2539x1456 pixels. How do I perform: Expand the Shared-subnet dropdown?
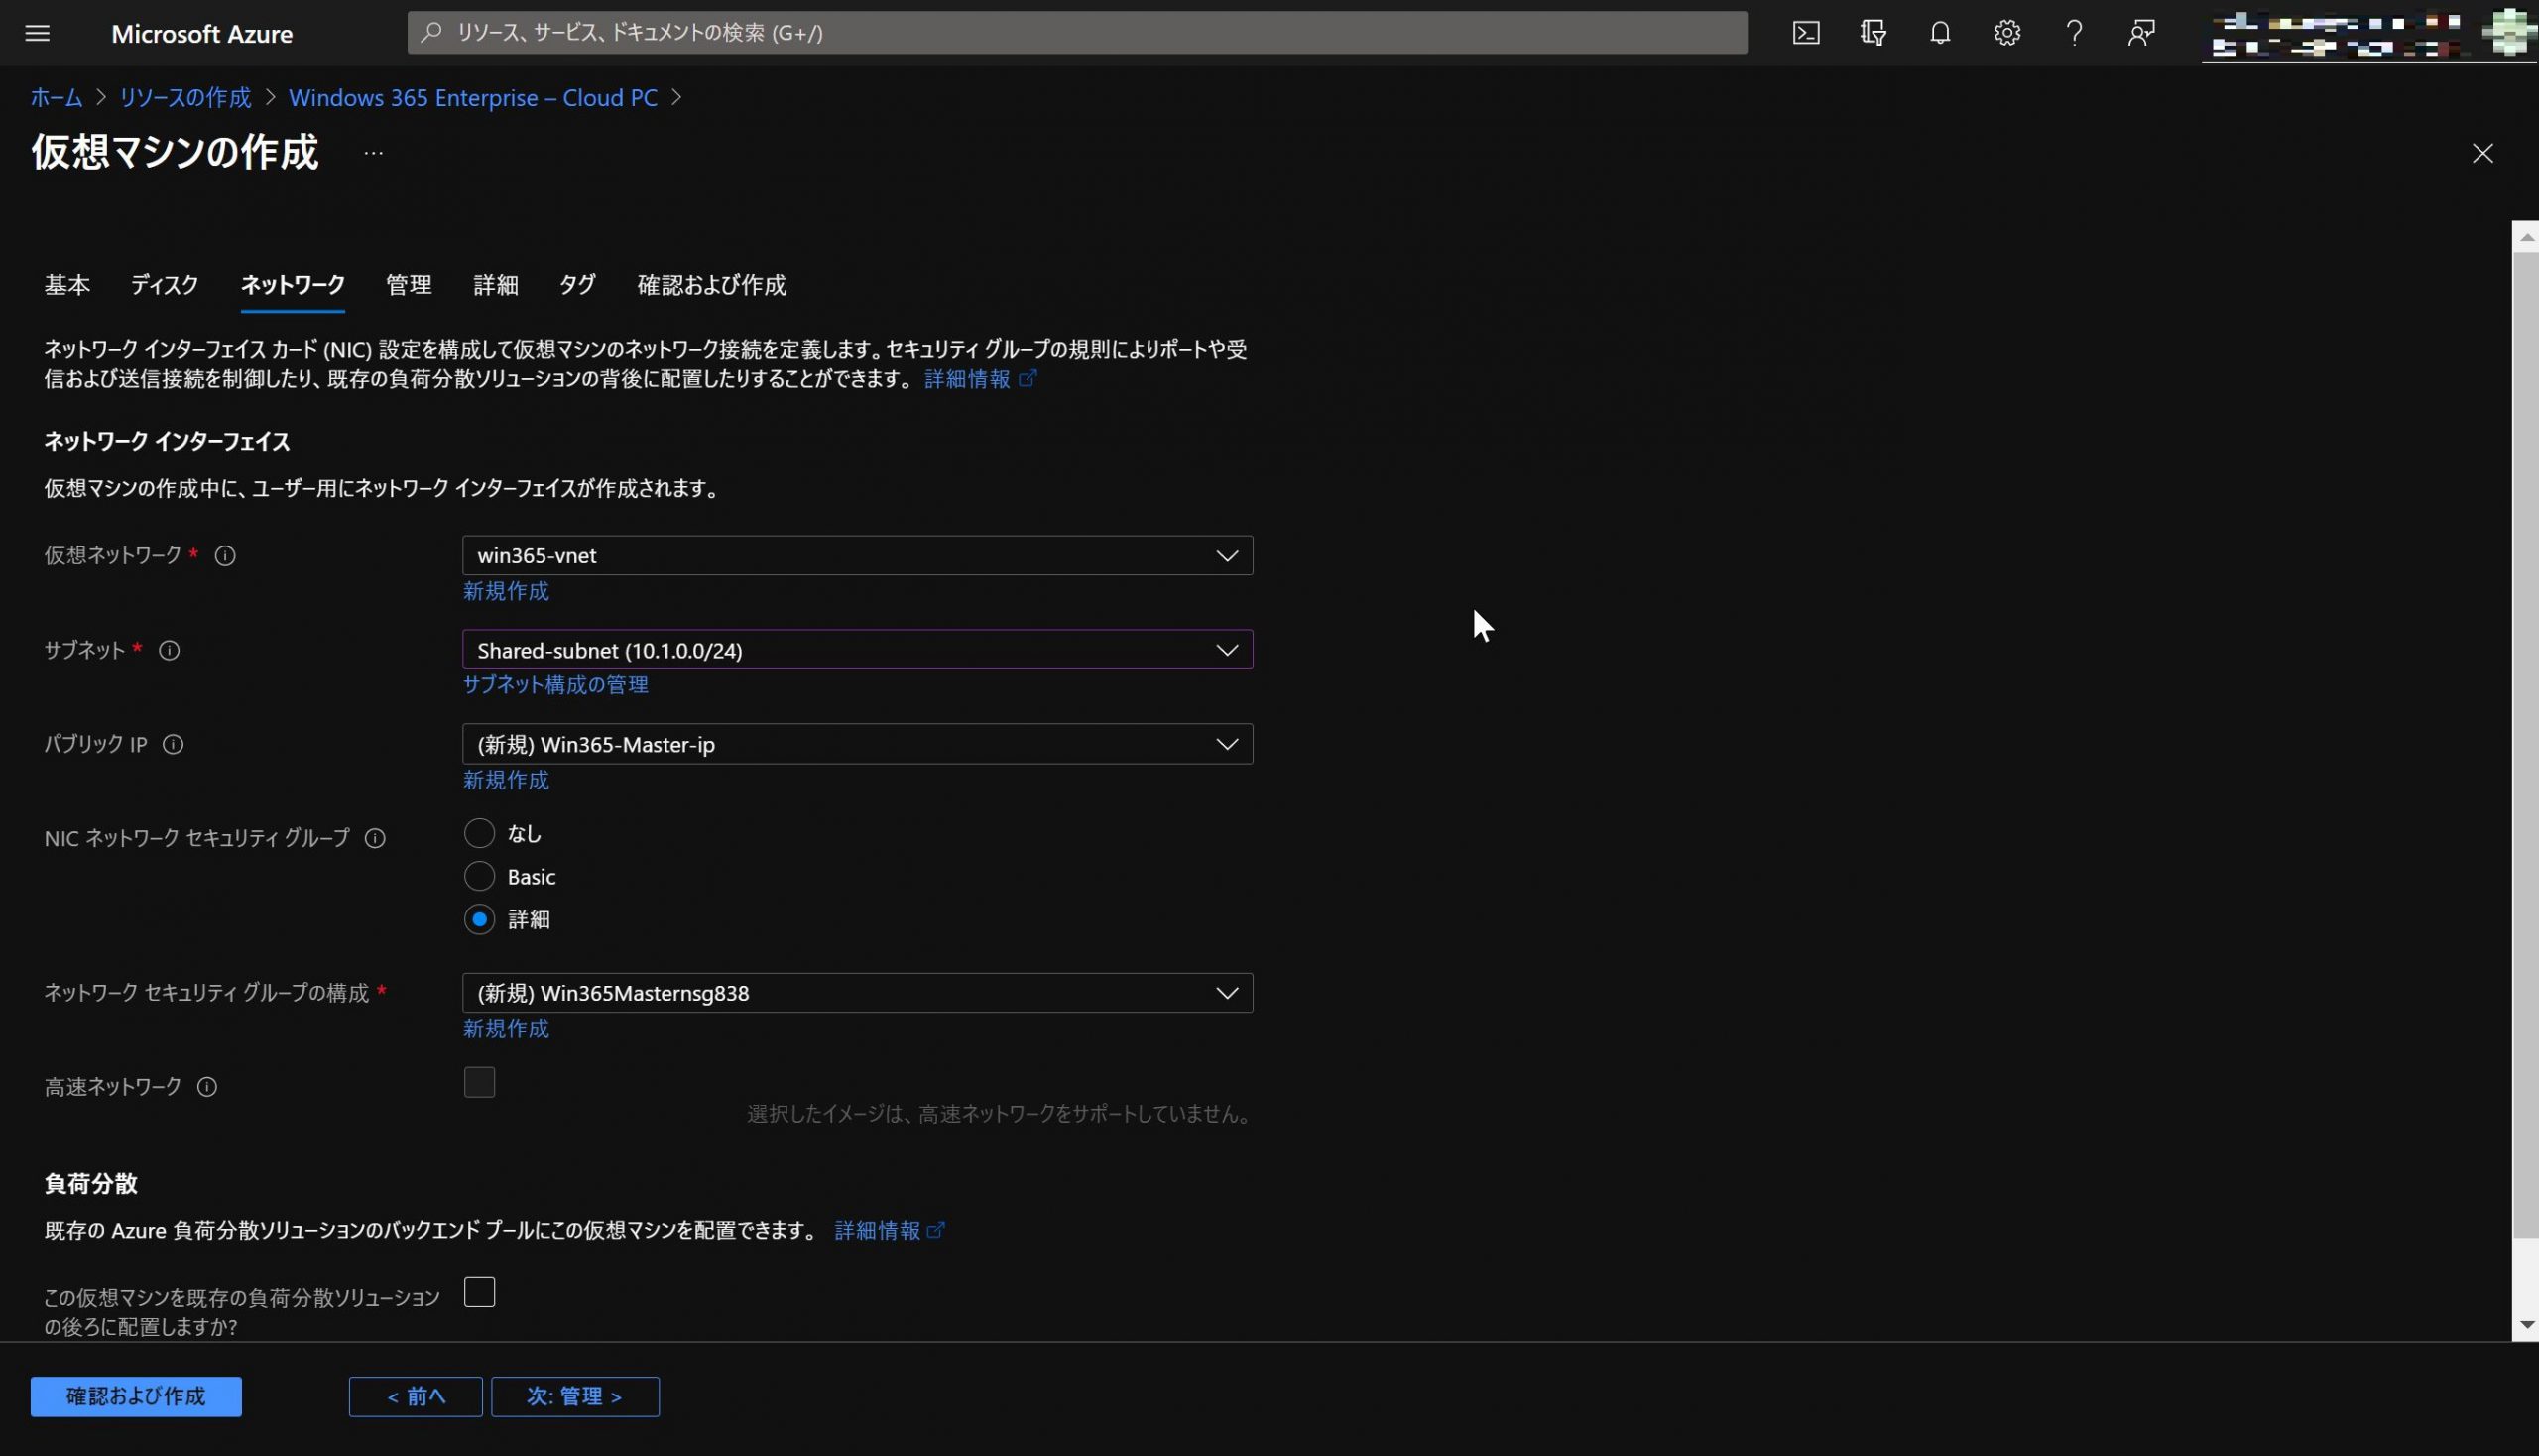click(856, 650)
